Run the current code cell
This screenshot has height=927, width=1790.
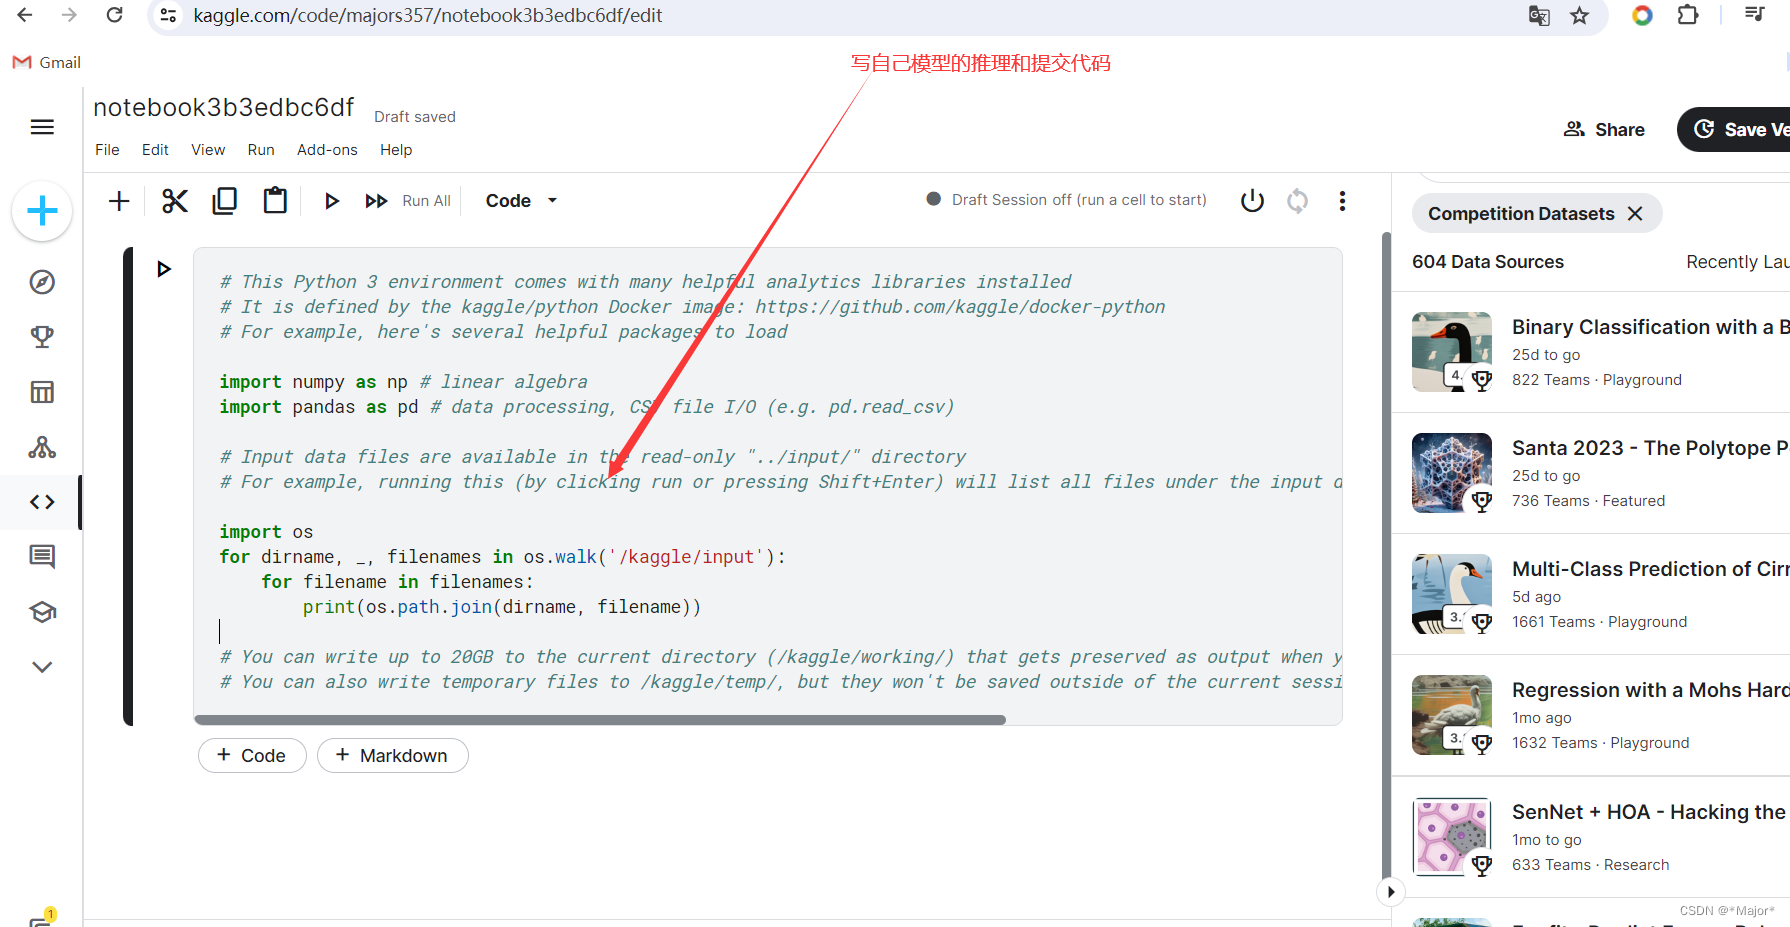pyautogui.click(x=332, y=200)
